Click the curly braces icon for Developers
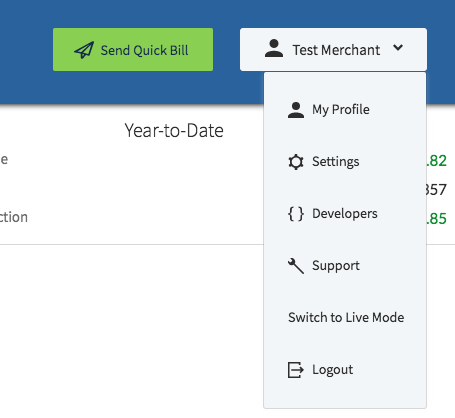Image resolution: width=455 pixels, height=418 pixels. [x=296, y=214]
